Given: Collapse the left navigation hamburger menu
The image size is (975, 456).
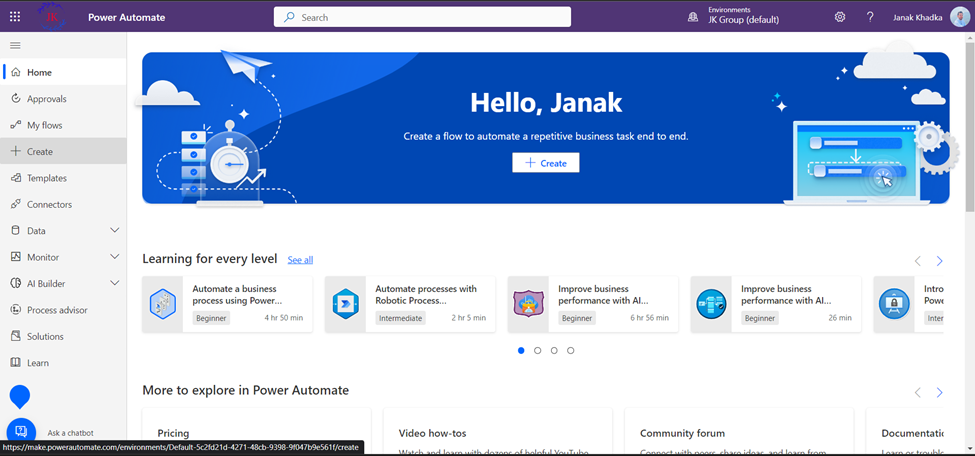Looking at the screenshot, I should pos(16,45).
